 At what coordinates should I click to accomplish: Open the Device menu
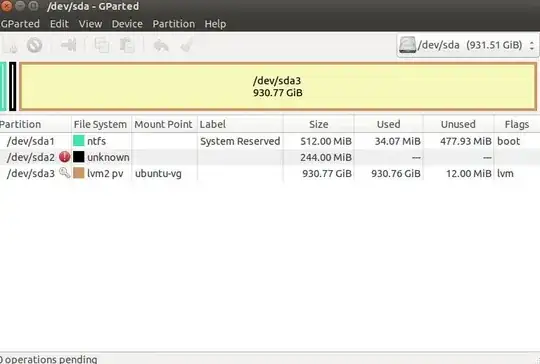(x=127, y=24)
